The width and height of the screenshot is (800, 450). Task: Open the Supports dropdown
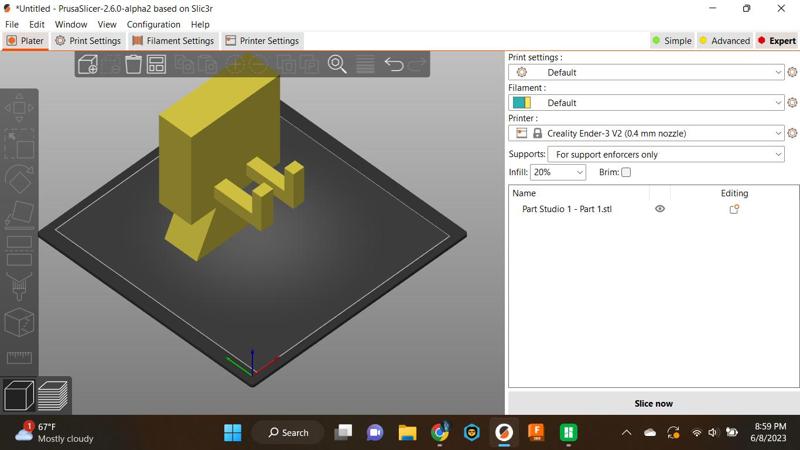point(666,154)
